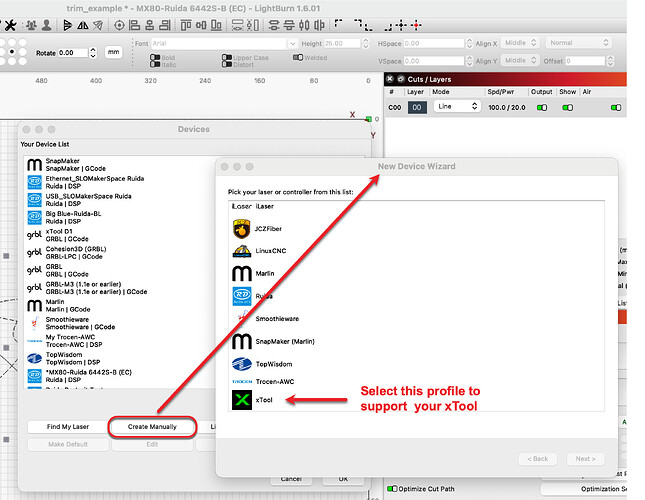645x500 pixels.
Task: Click the paper-plane mirror-across-line icon
Action: click(98, 25)
